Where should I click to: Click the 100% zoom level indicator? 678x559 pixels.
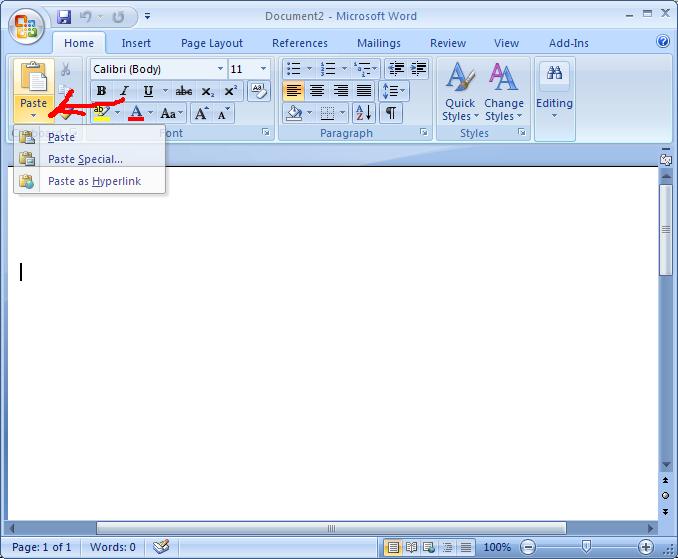pyautogui.click(x=497, y=547)
